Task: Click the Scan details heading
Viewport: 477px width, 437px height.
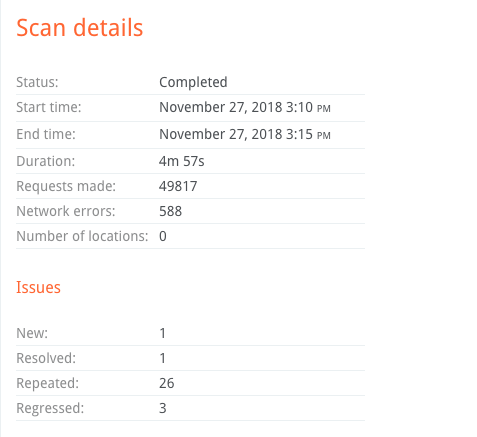Action: click(x=80, y=28)
